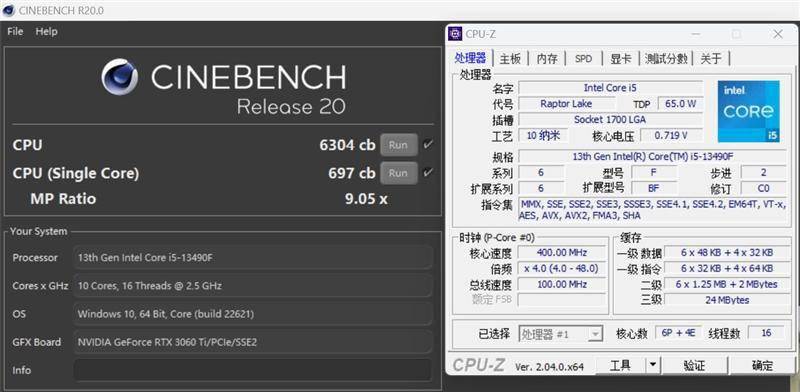Screen dimensions: 800x392
Task: Switch to the 主板 tab
Action: pos(510,59)
